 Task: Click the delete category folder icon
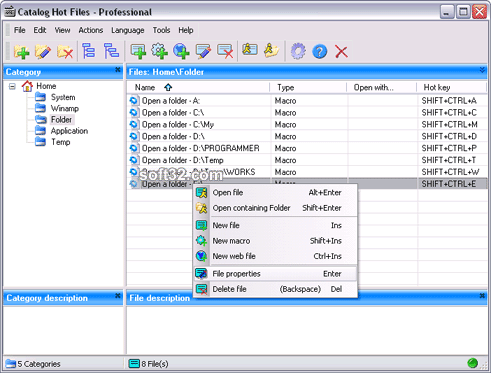(x=65, y=52)
